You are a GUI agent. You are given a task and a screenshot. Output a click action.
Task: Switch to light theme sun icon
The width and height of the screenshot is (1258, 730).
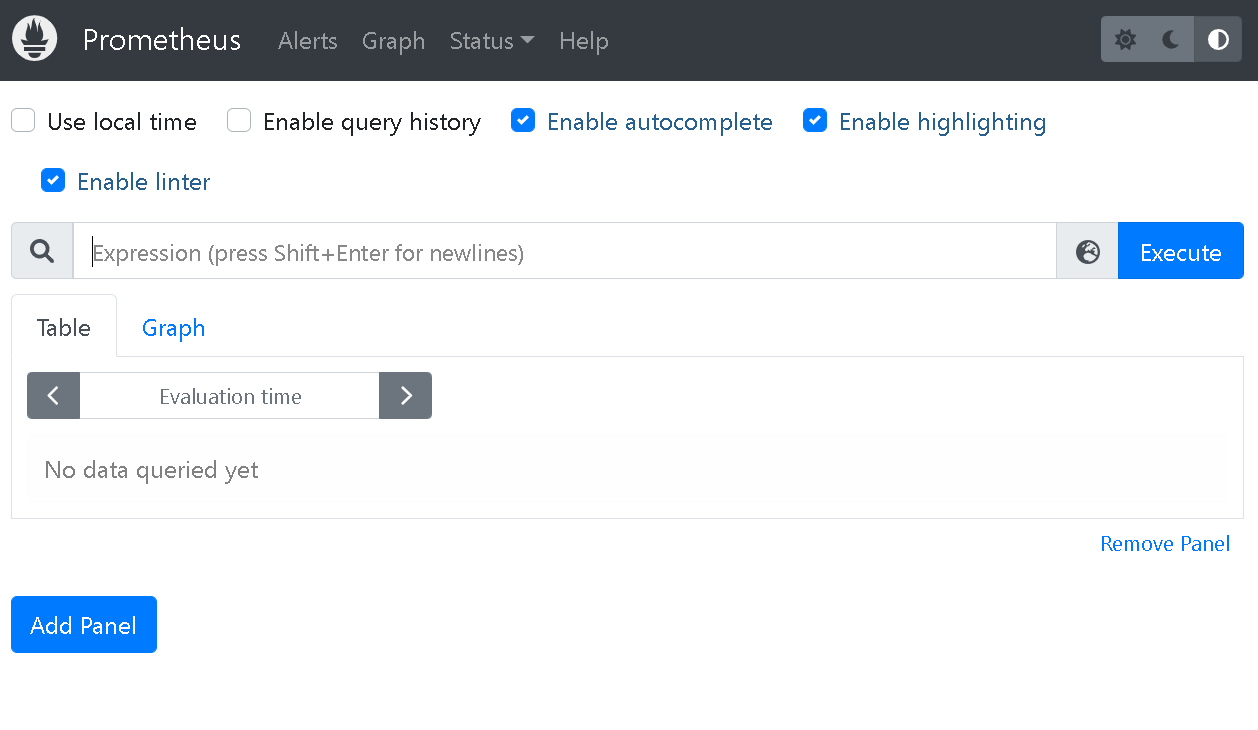point(1125,40)
